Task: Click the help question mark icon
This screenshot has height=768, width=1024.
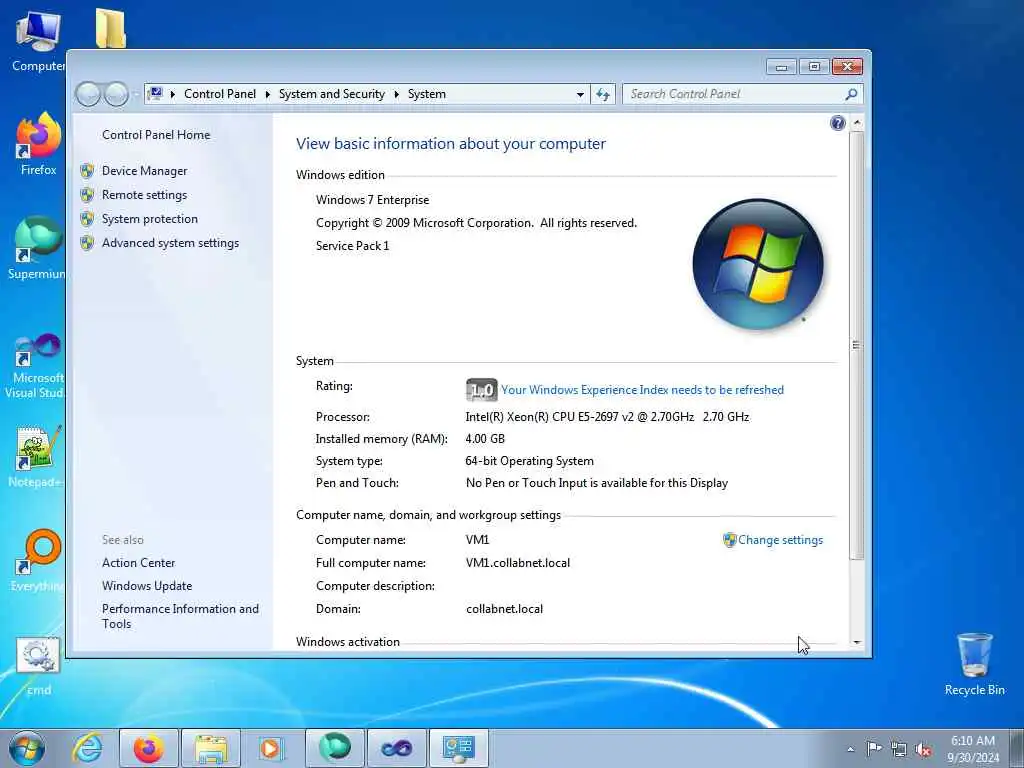Action: click(x=837, y=123)
